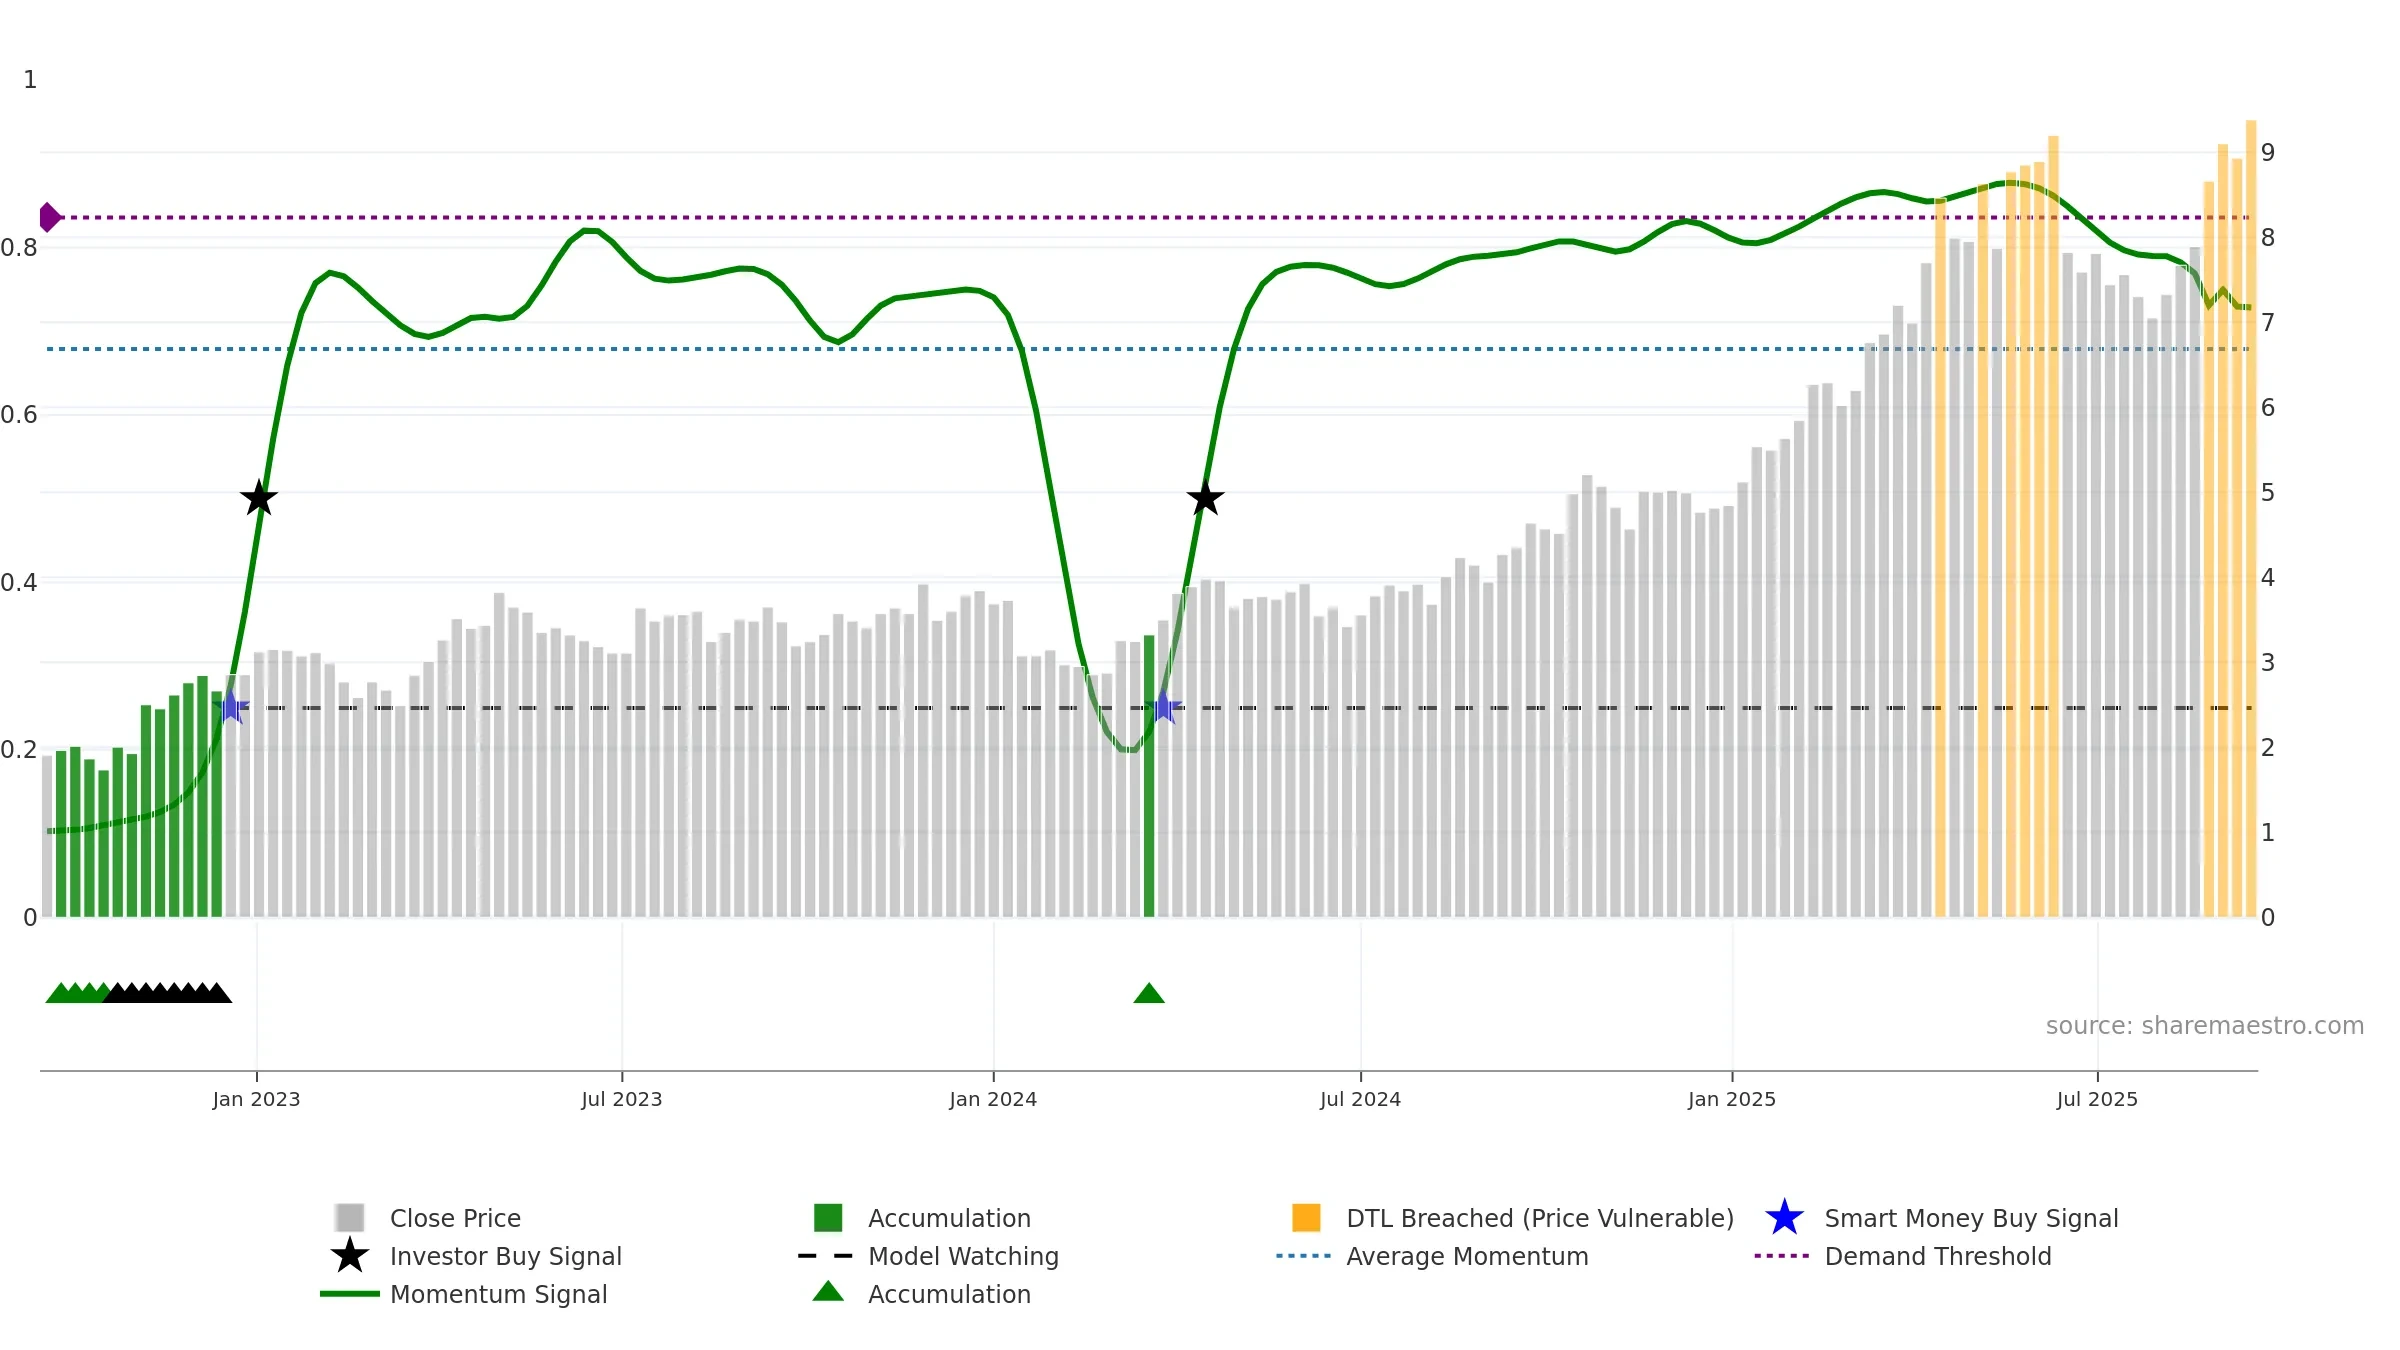The width and height of the screenshot is (2400, 1350).
Task: Click the blue Smart Money star near 2024 dip
Action: pyautogui.click(x=1164, y=707)
